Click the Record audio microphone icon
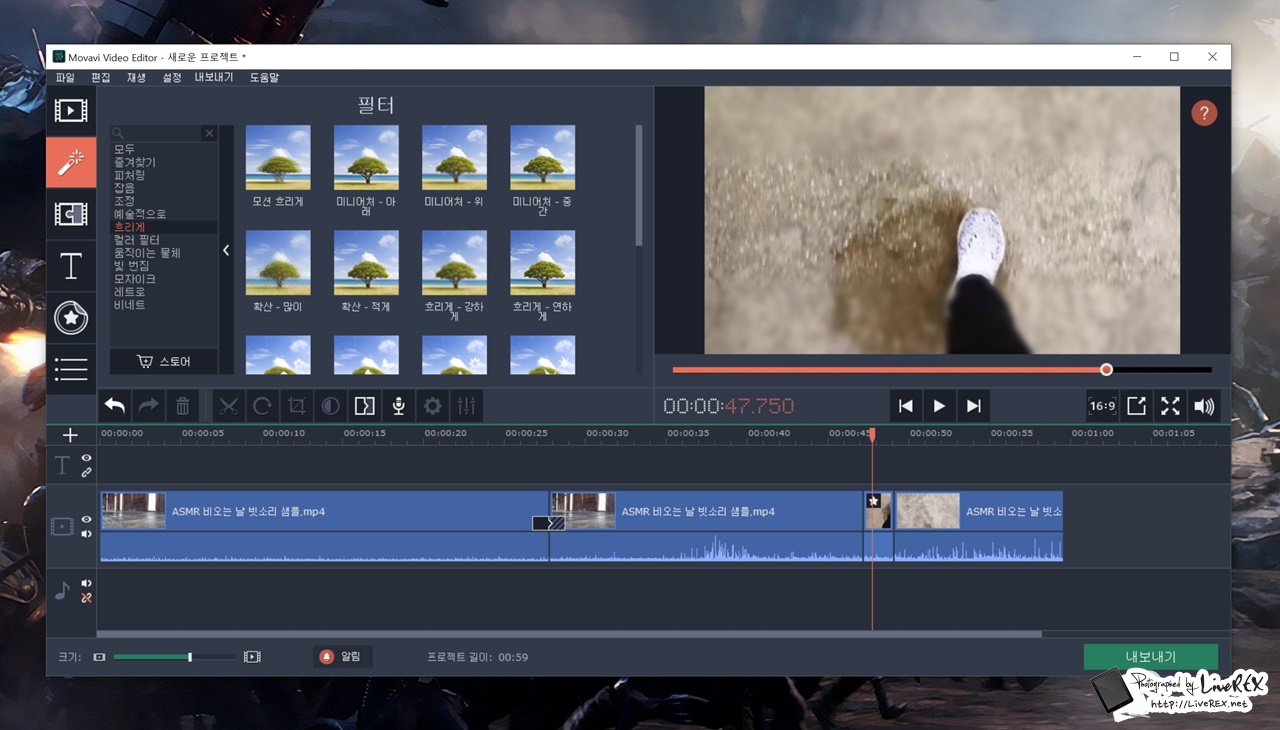The height and width of the screenshot is (730, 1280). (x=398, y=406)
